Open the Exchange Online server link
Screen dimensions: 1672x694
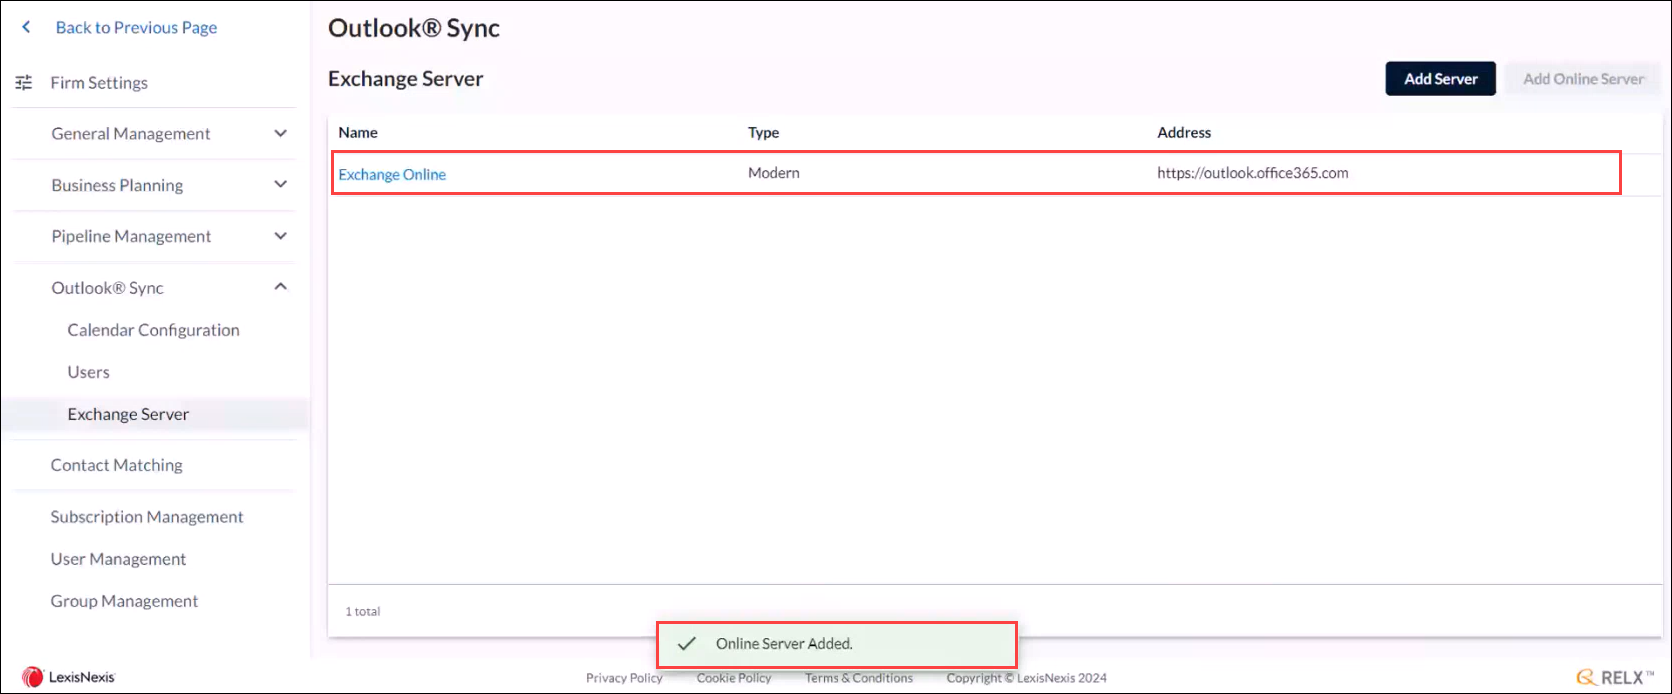coord(392,174)
